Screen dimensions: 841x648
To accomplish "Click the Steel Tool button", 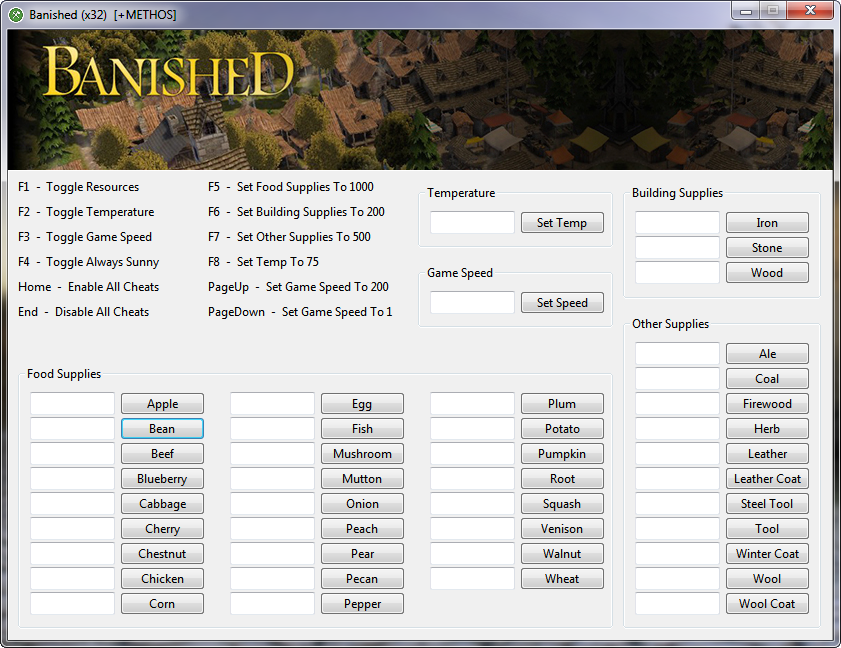I will [x=767, y=504].
